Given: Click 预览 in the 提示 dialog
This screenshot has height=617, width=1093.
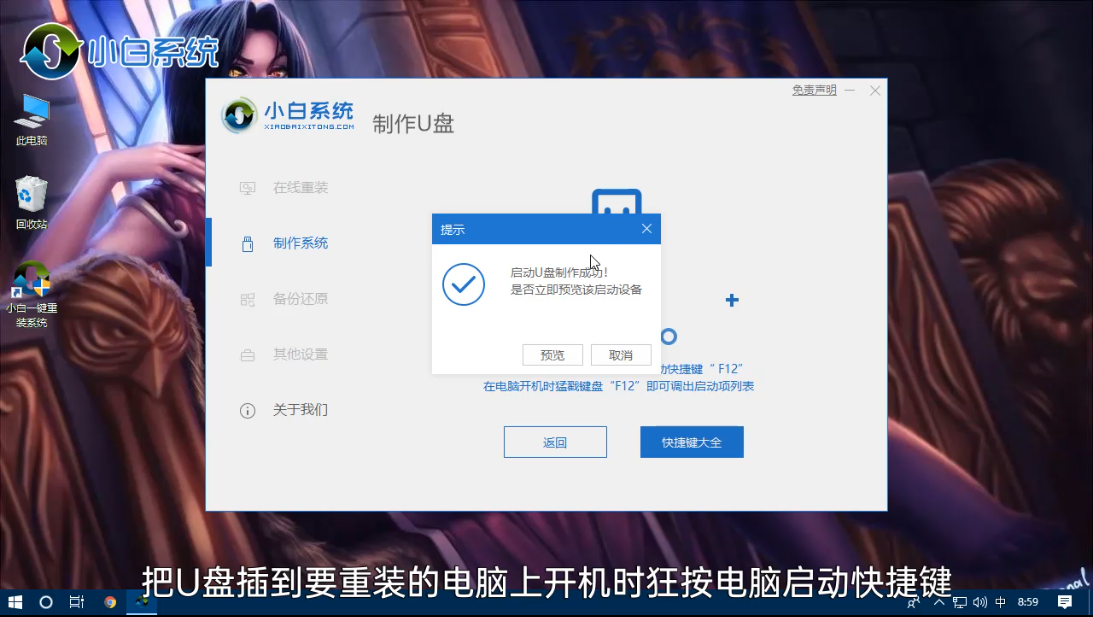Looking at the screenshot, I should [552, 355].
